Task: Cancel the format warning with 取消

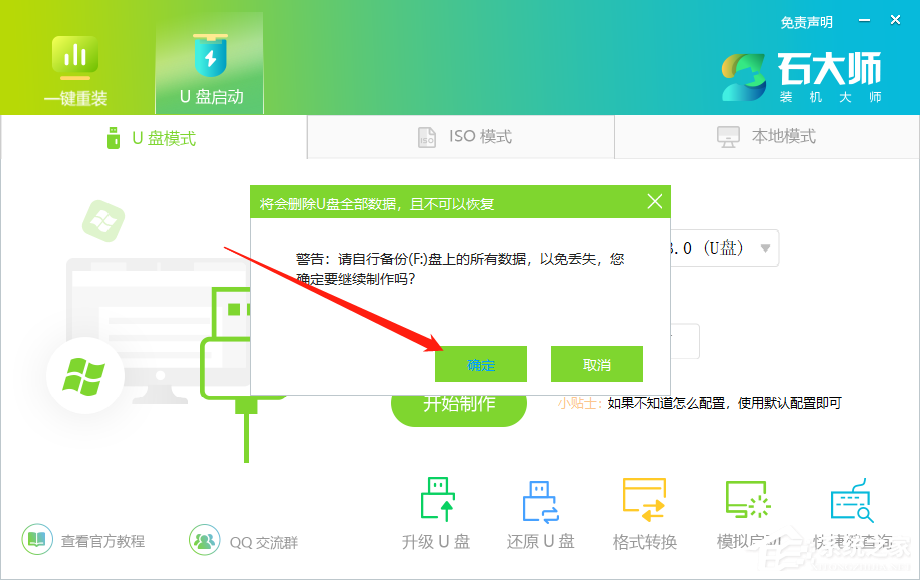Action: coord(596,364)
